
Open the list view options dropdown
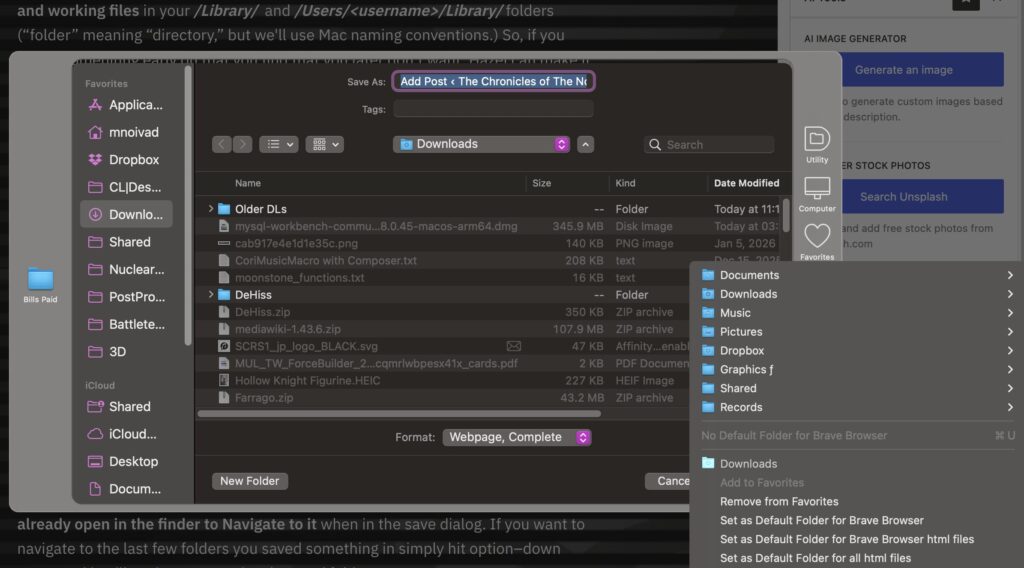(x=278, y=144)
